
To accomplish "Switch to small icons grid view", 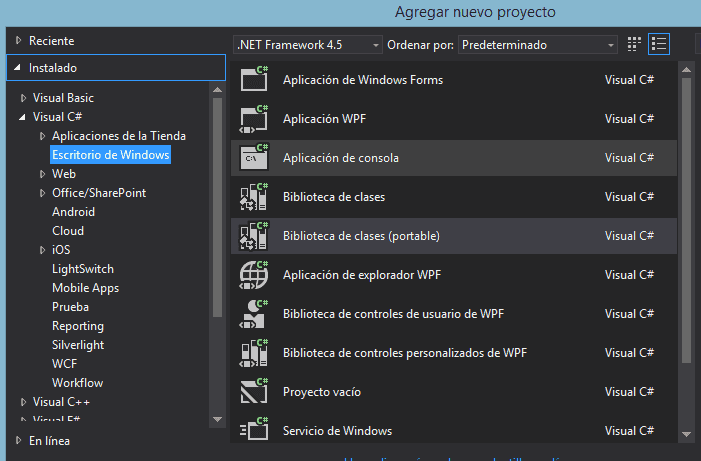I will tap(634, 44).
